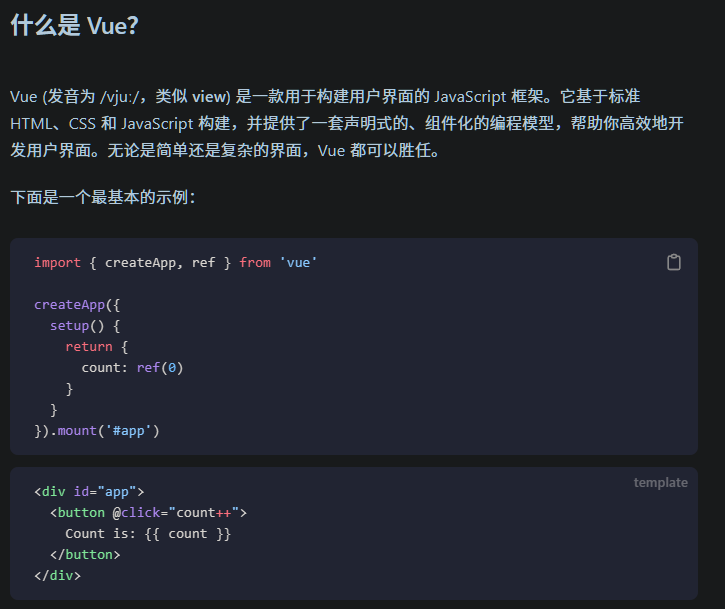Click "from" keyword in the import statement

(x=255, y=262)
